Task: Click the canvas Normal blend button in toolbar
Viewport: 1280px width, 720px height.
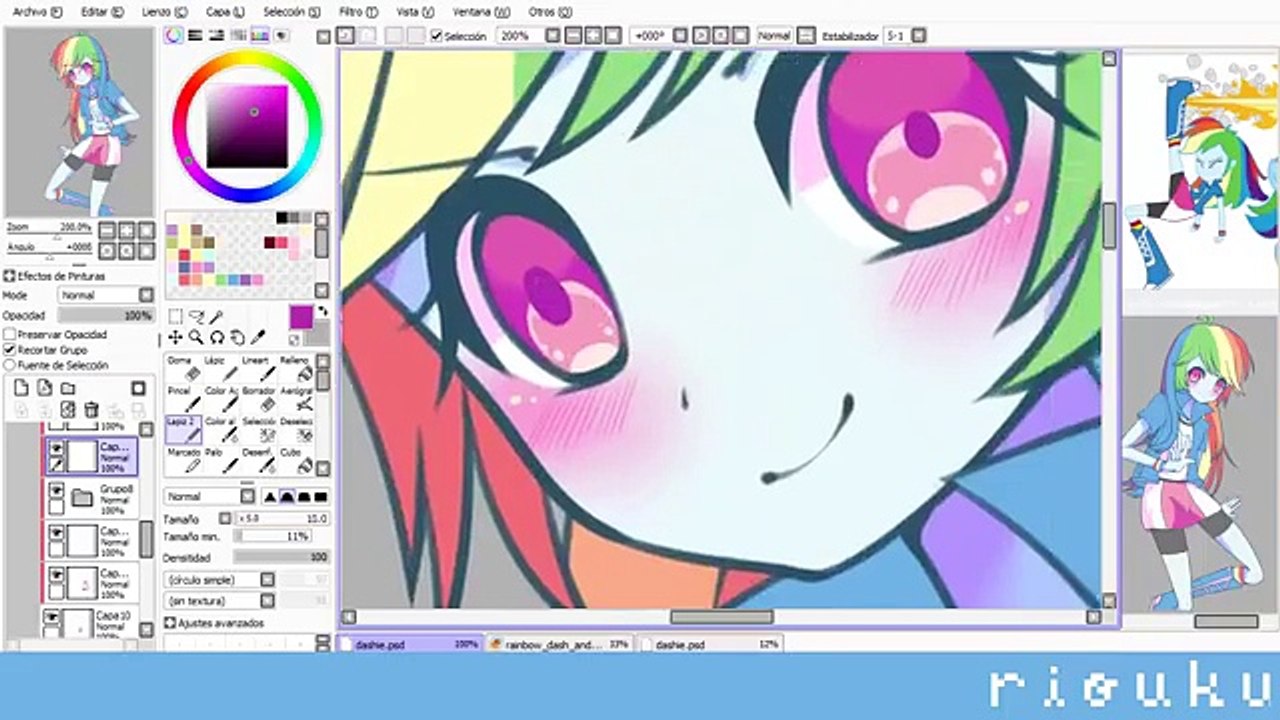Action: point(774,36)
